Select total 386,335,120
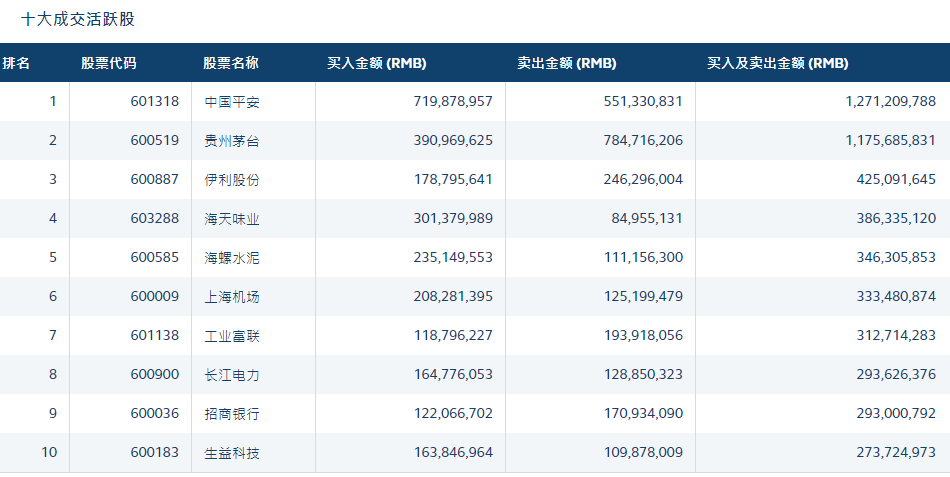The width and height of the screenshot is (950, 477). (x=896, y=218)
